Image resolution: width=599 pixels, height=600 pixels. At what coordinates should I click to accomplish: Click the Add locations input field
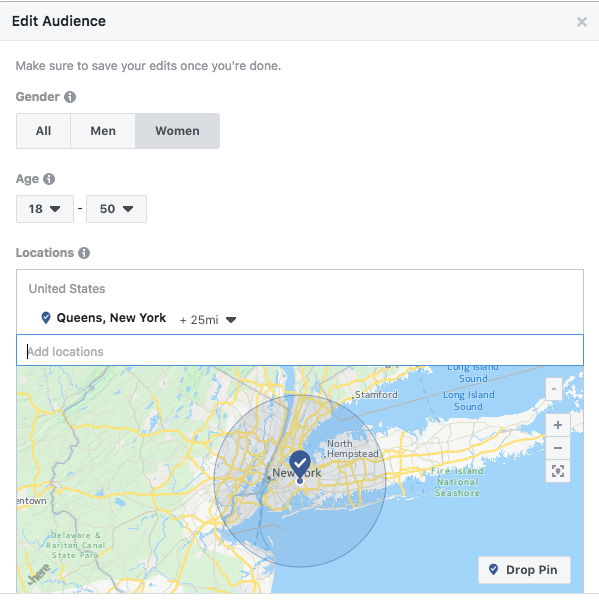coord(300,350)
